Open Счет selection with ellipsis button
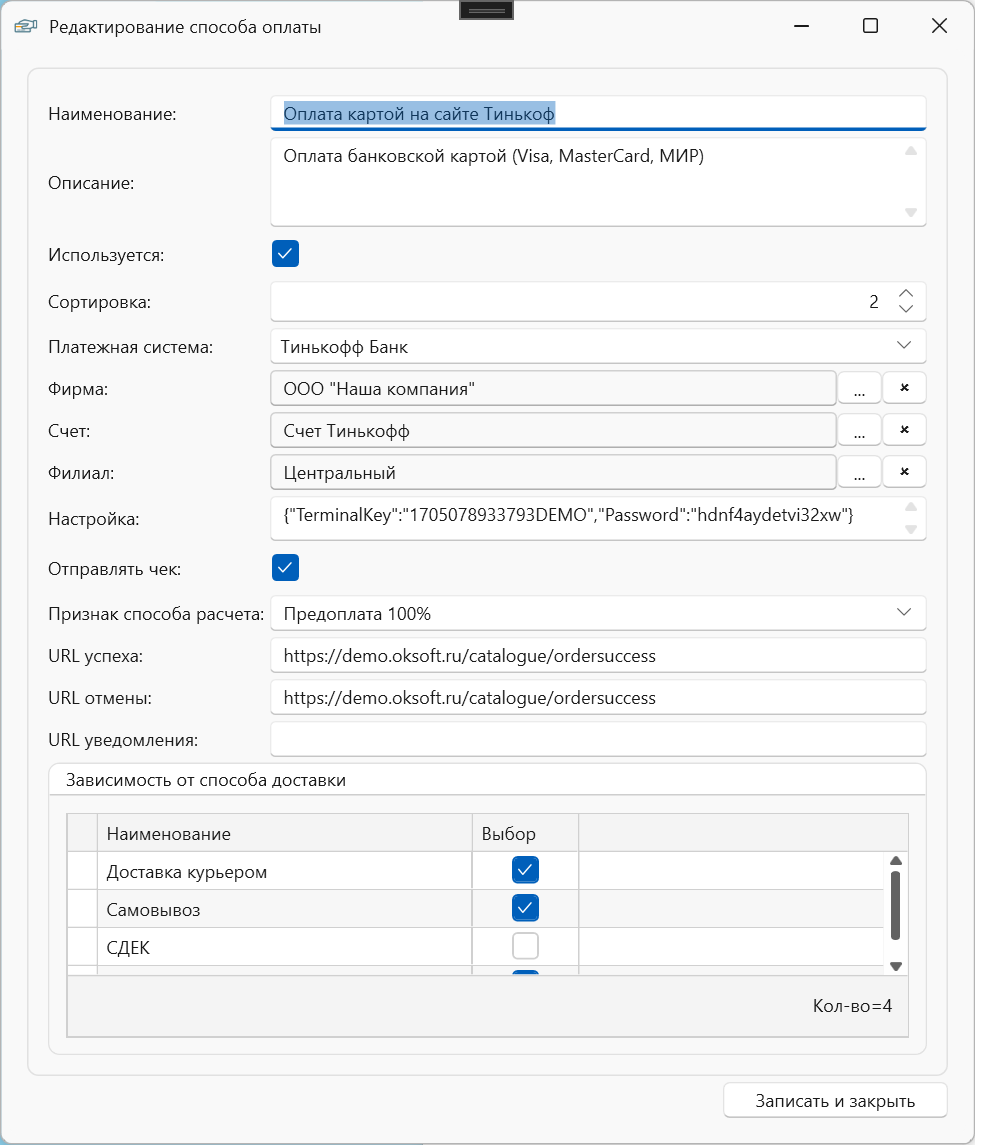 (859, 429)
